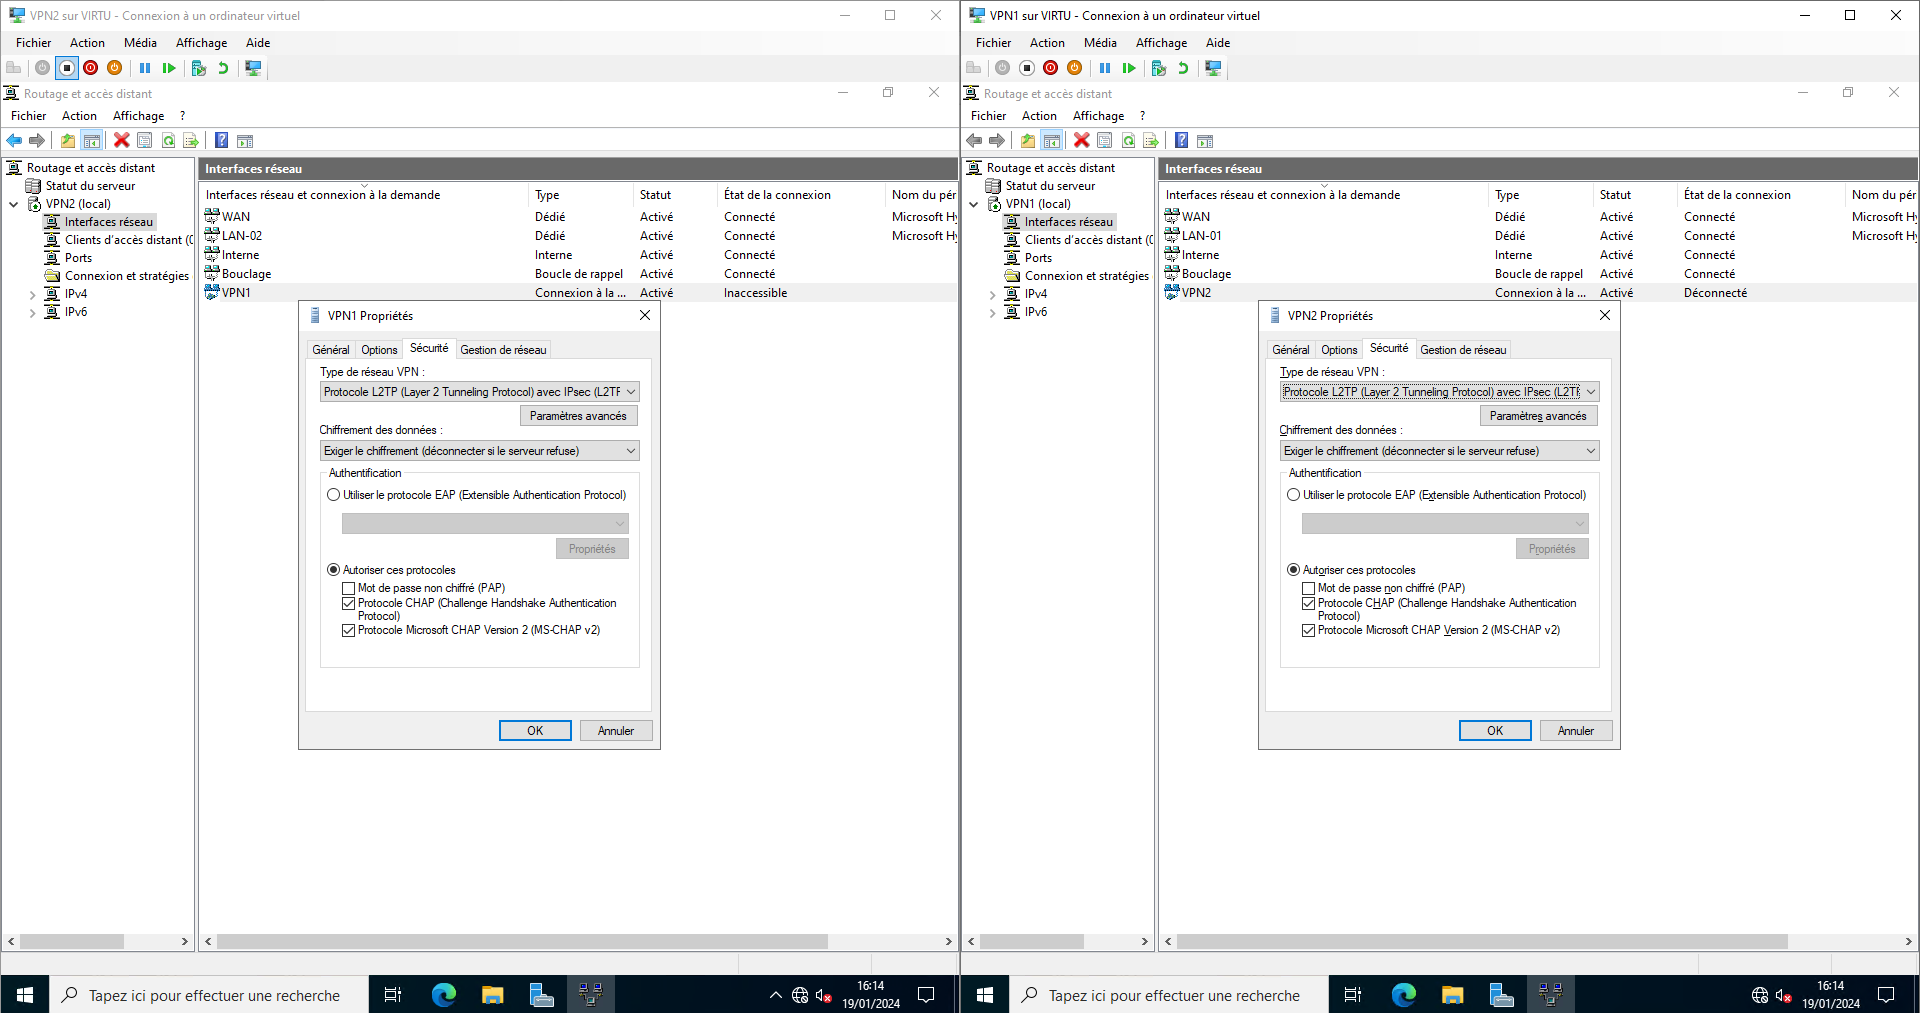This screenshot has height=1013, width=1920.
Task: Pause the VPN1 virtual machine
Action: (x=1105, y=68)
